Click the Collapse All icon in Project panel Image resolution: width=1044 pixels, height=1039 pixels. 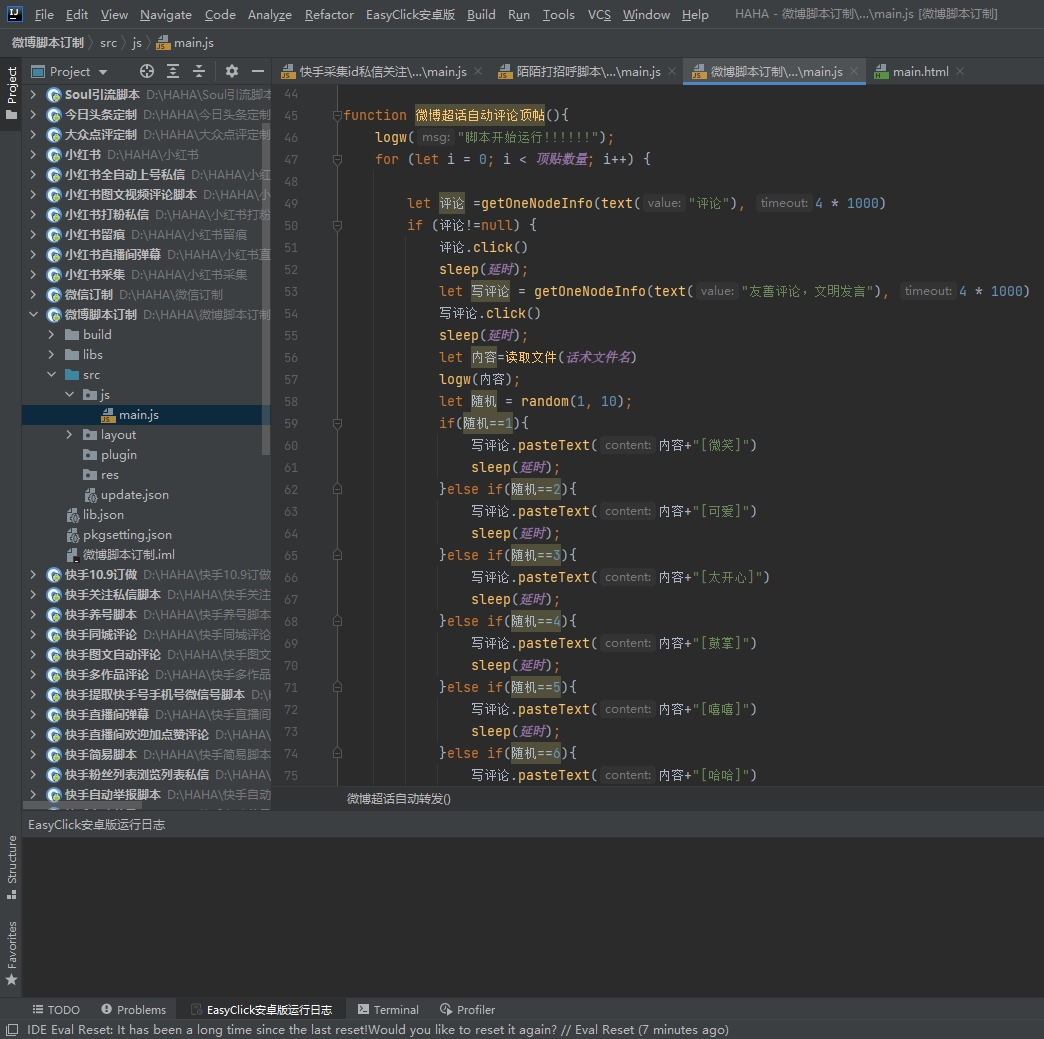tap(198, 71)
